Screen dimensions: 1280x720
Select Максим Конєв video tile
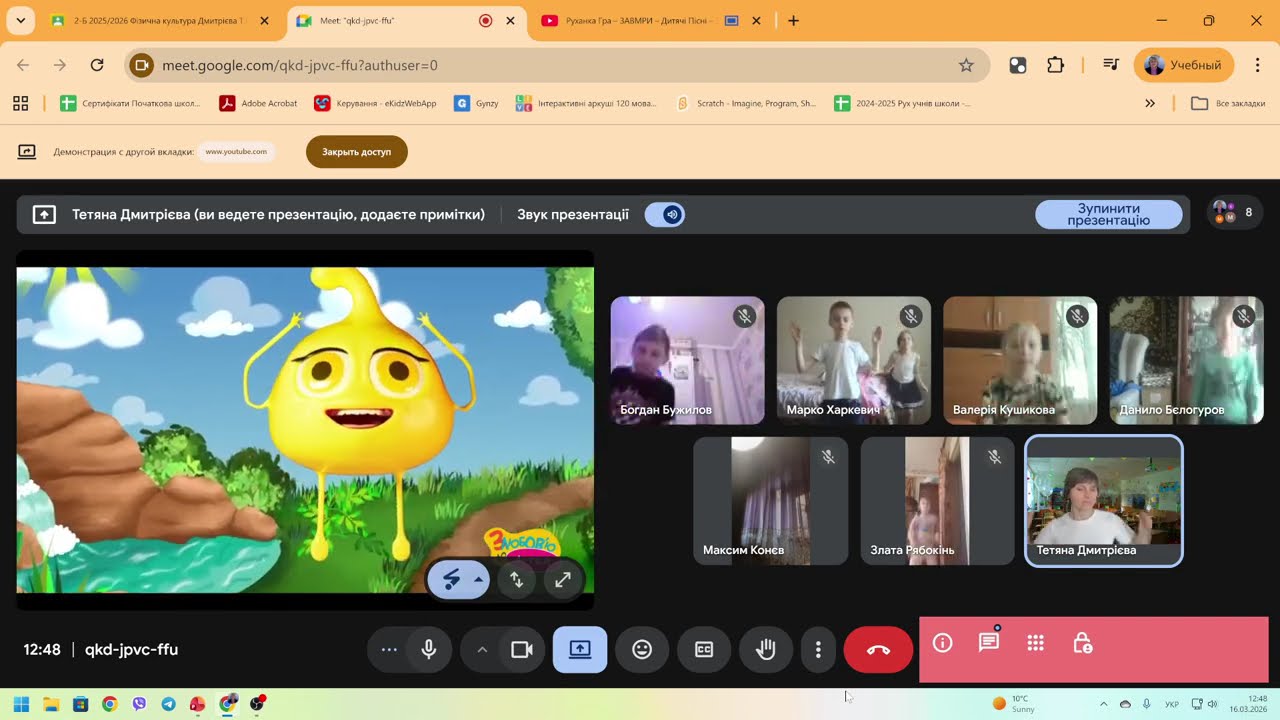771,500
